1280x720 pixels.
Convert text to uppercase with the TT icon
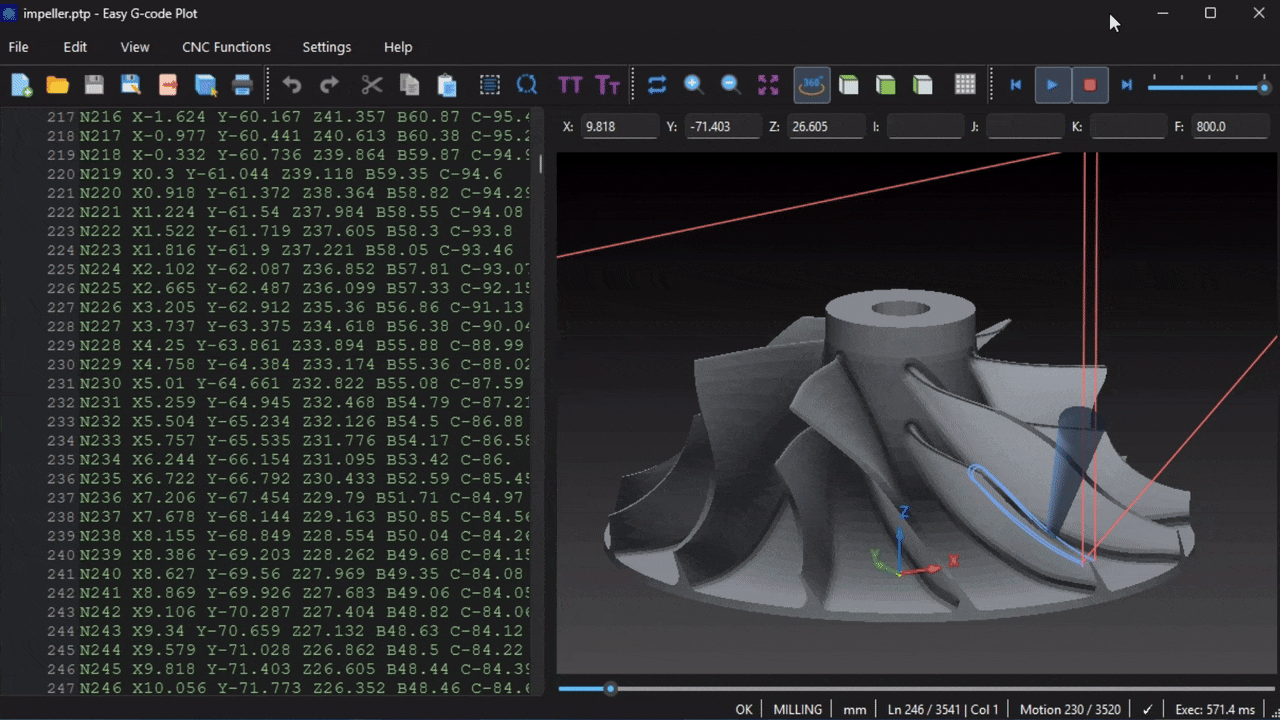tap(570, 85)
